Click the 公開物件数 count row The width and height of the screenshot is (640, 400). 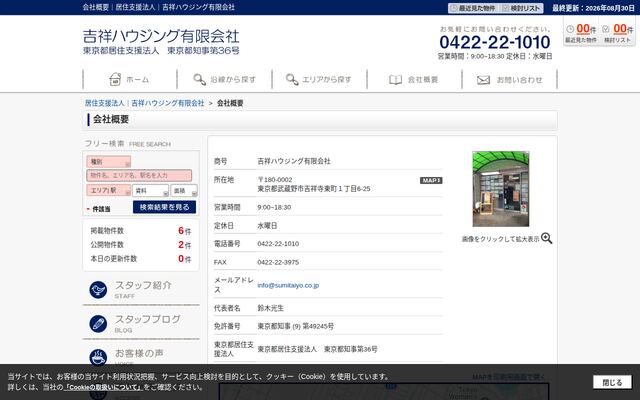[141, 244]
